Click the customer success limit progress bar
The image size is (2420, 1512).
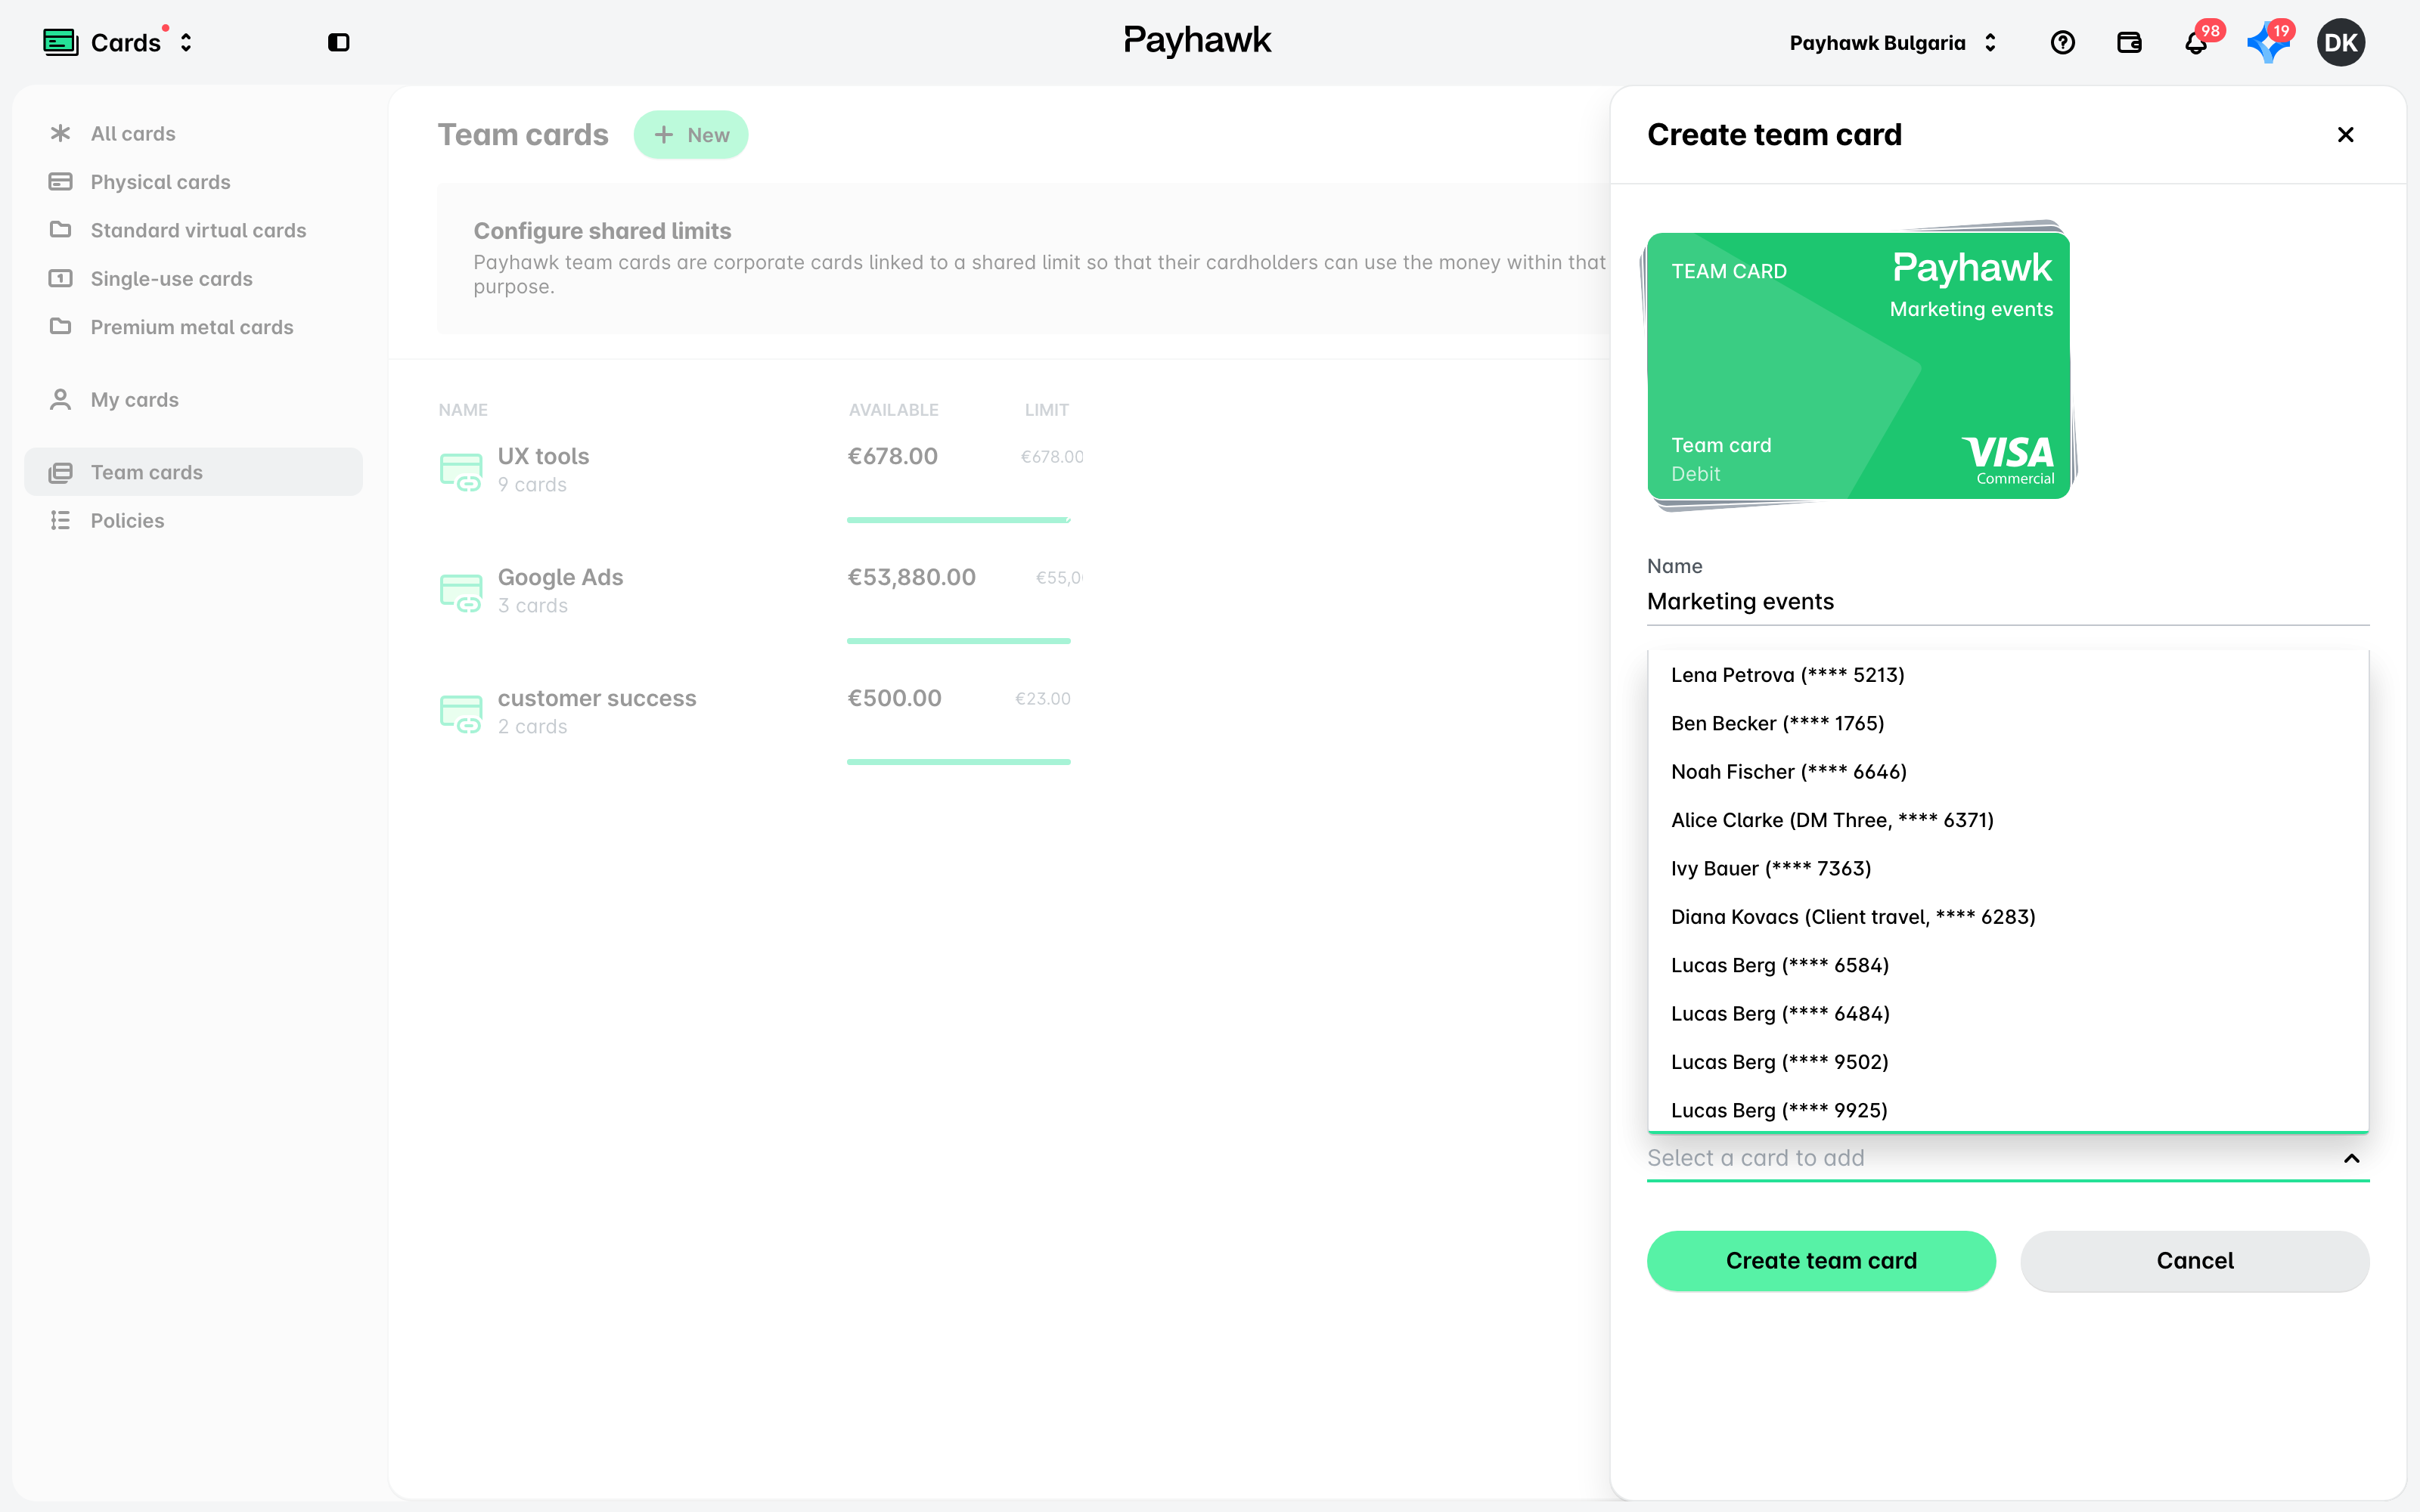(x=958, y=762)
